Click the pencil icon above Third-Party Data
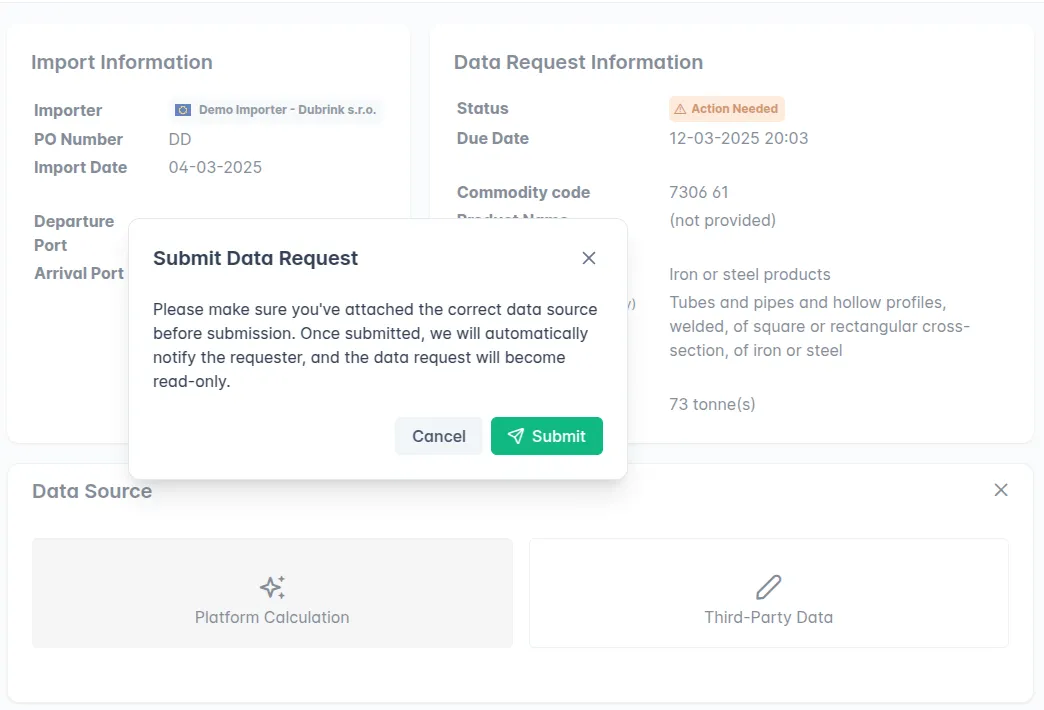Image resolution: width=1044 pixels, height=710 pixels. 768,587
